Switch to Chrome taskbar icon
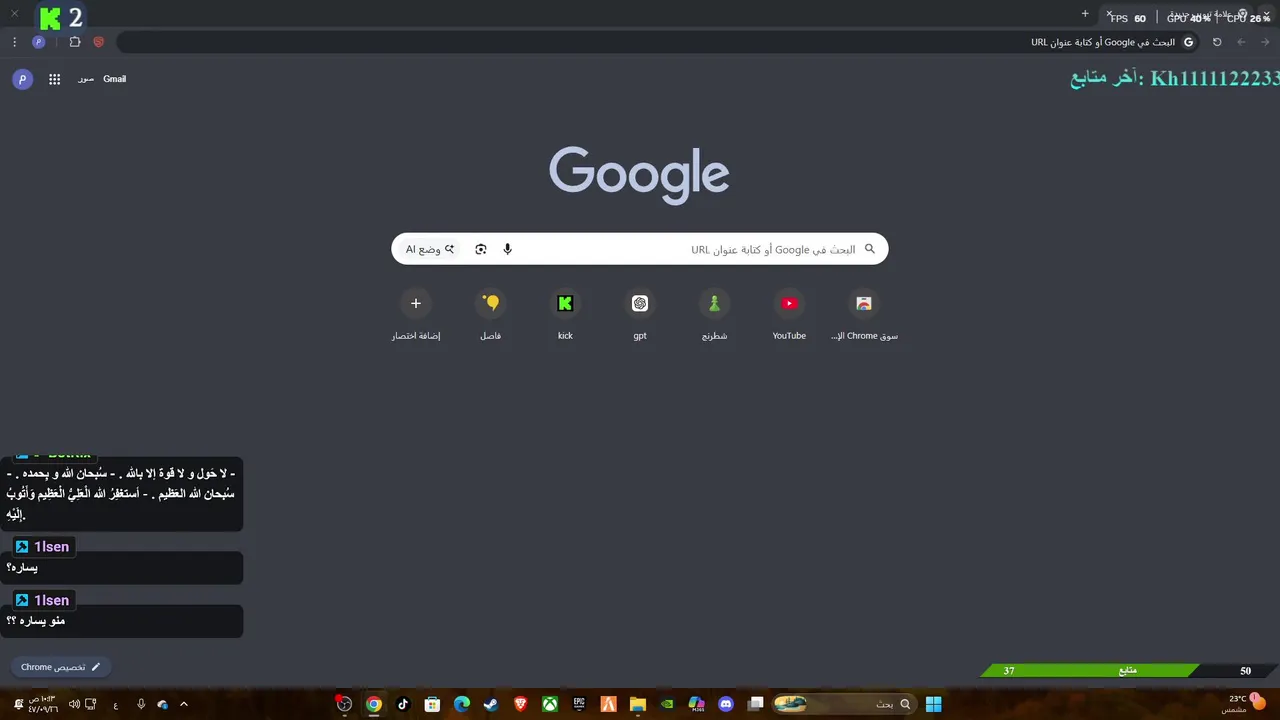 [x=373, y=704]
